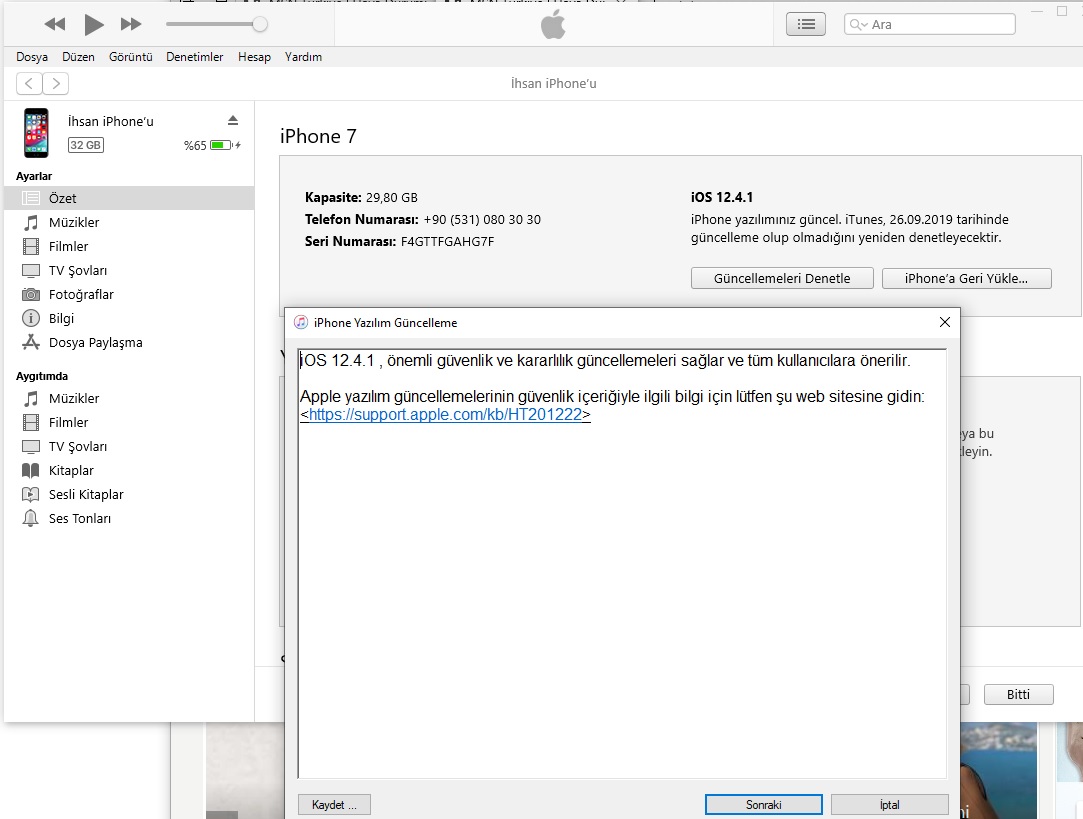Click the Bitti button
This screenshot has width=1083, height=819.
point(1018,695)
